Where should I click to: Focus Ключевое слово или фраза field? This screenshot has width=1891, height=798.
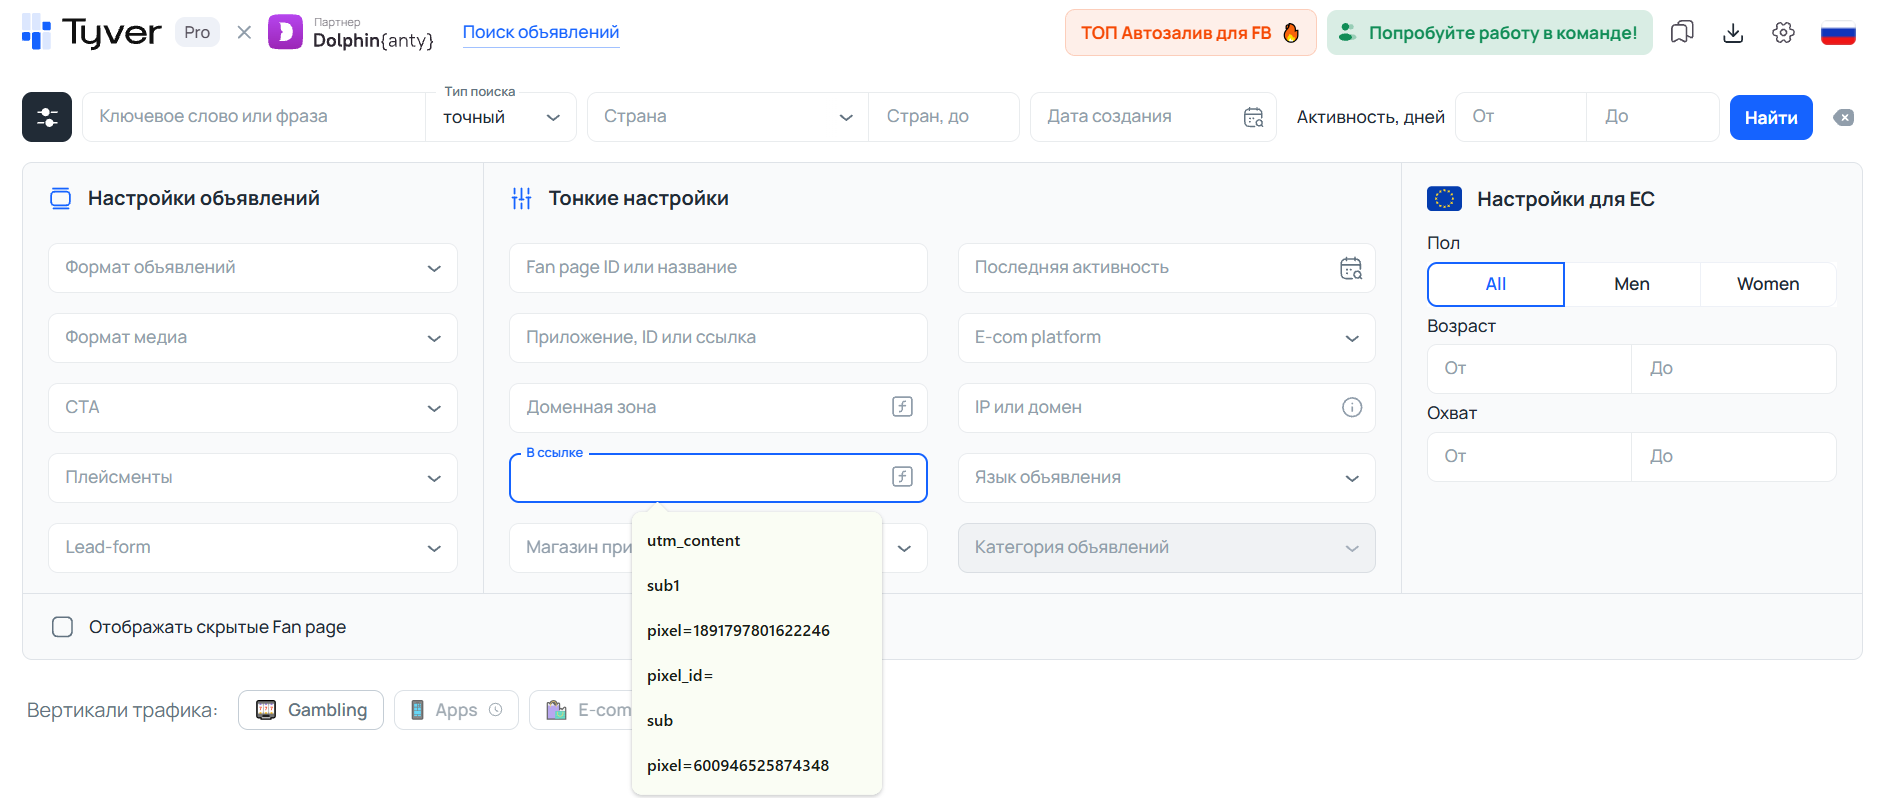[254, 117]
